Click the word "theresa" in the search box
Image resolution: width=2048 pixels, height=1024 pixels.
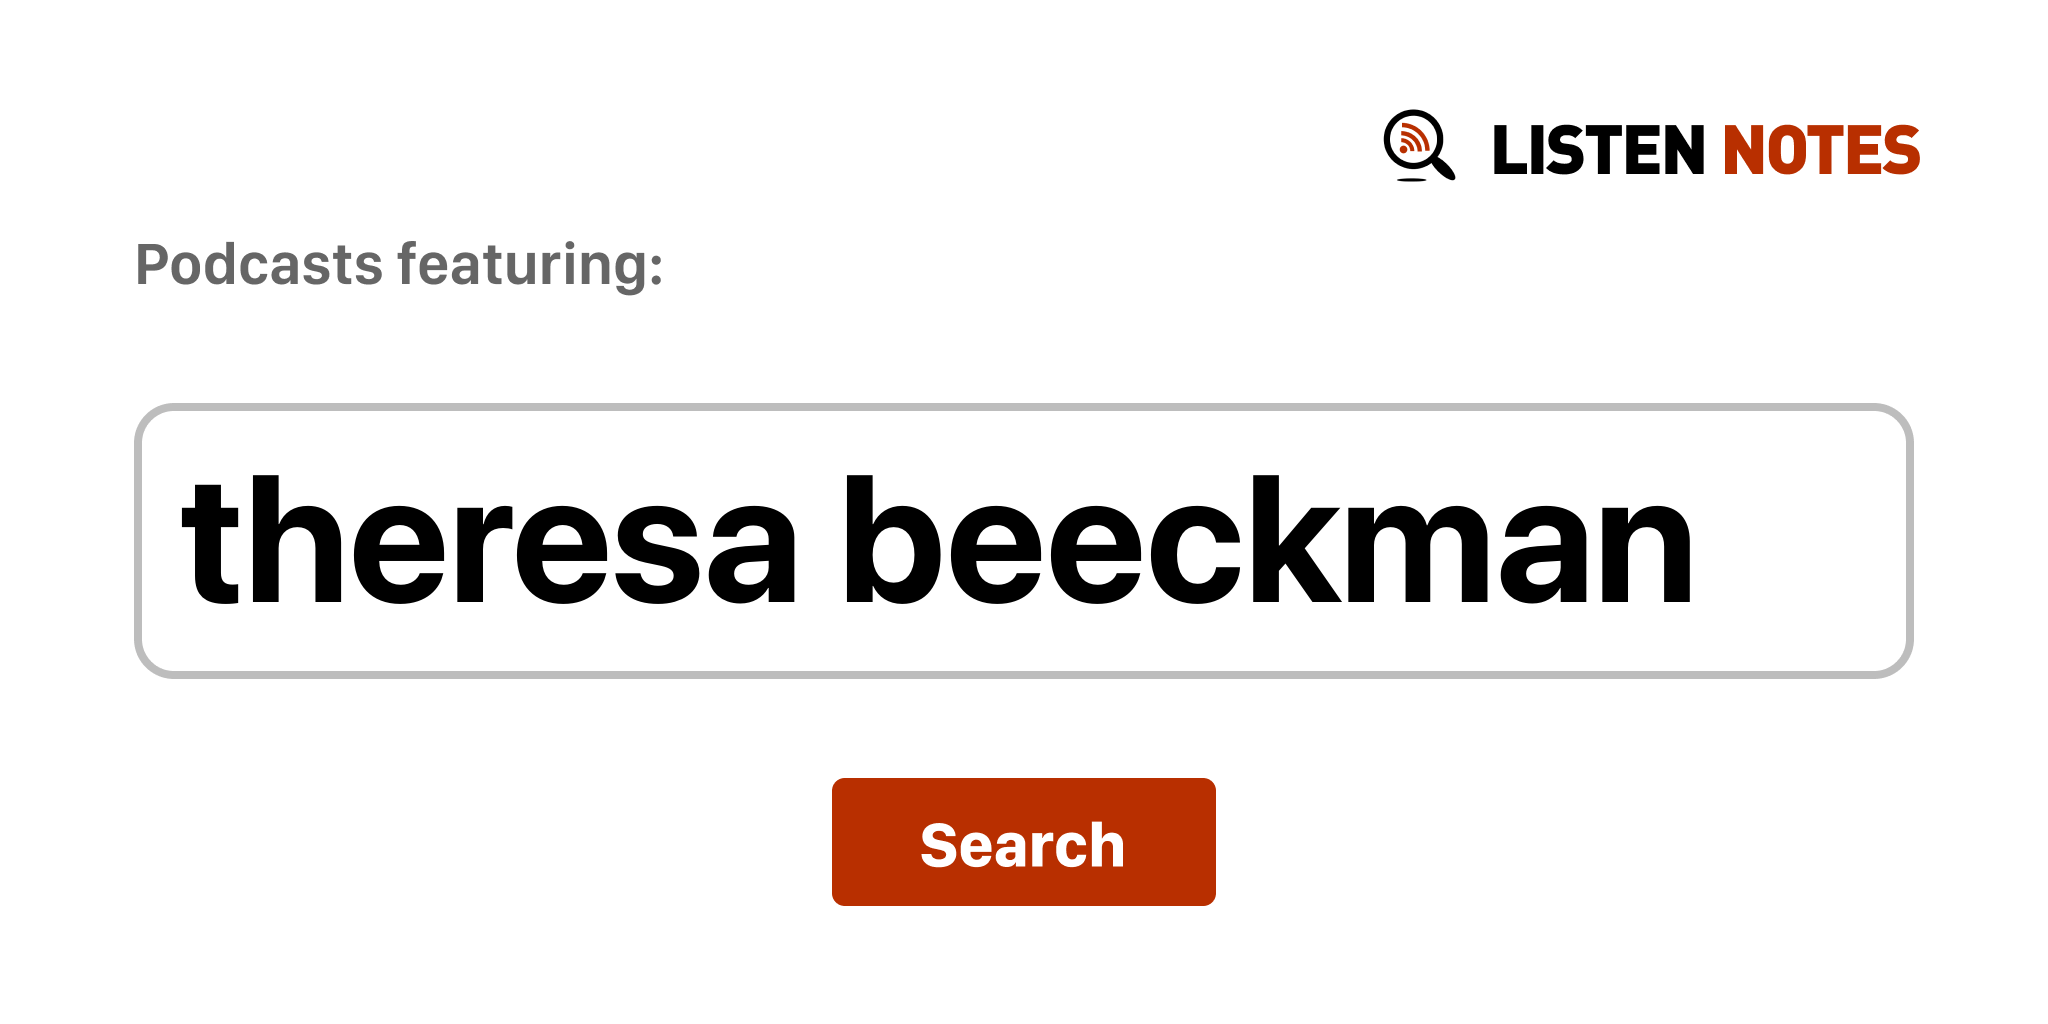point(488,541)
